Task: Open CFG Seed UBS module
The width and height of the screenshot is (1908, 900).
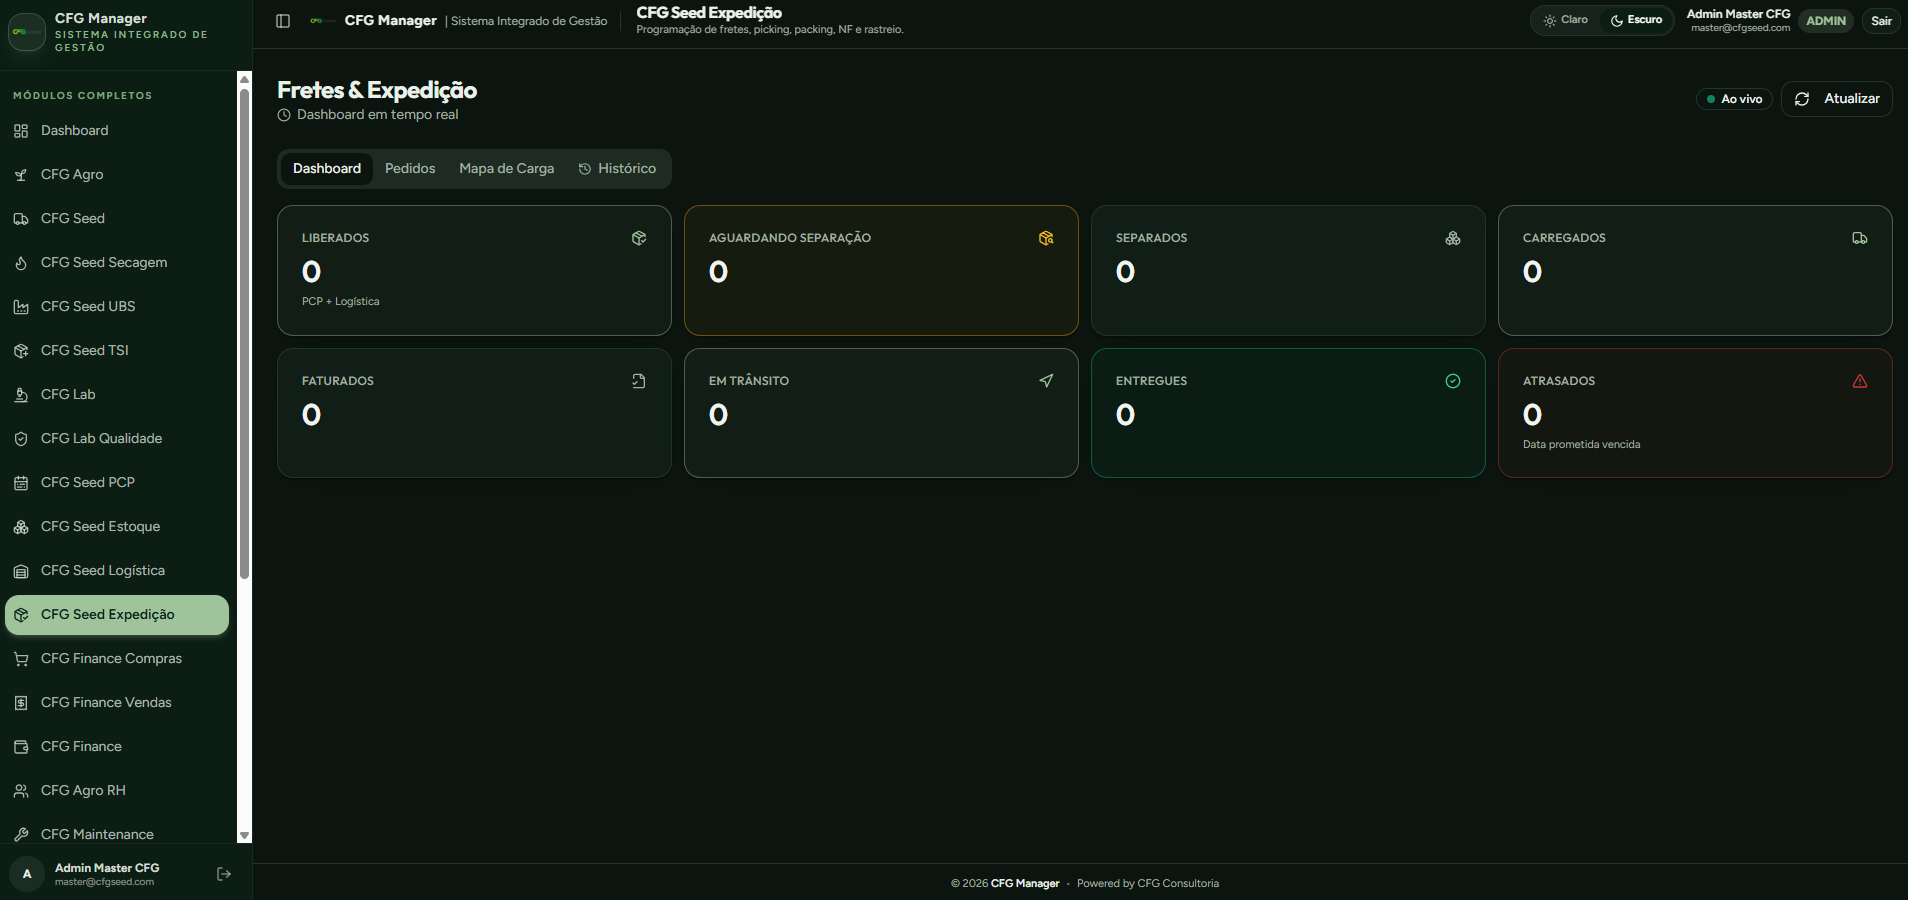Action: (x=117, y=307)
